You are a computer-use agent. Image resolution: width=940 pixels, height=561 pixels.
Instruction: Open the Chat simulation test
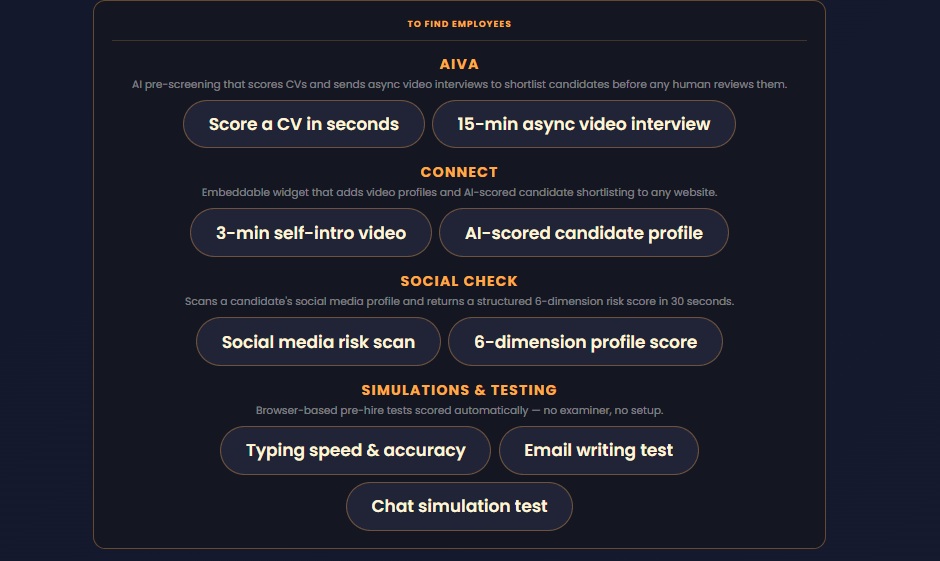[x=459, y=506]
